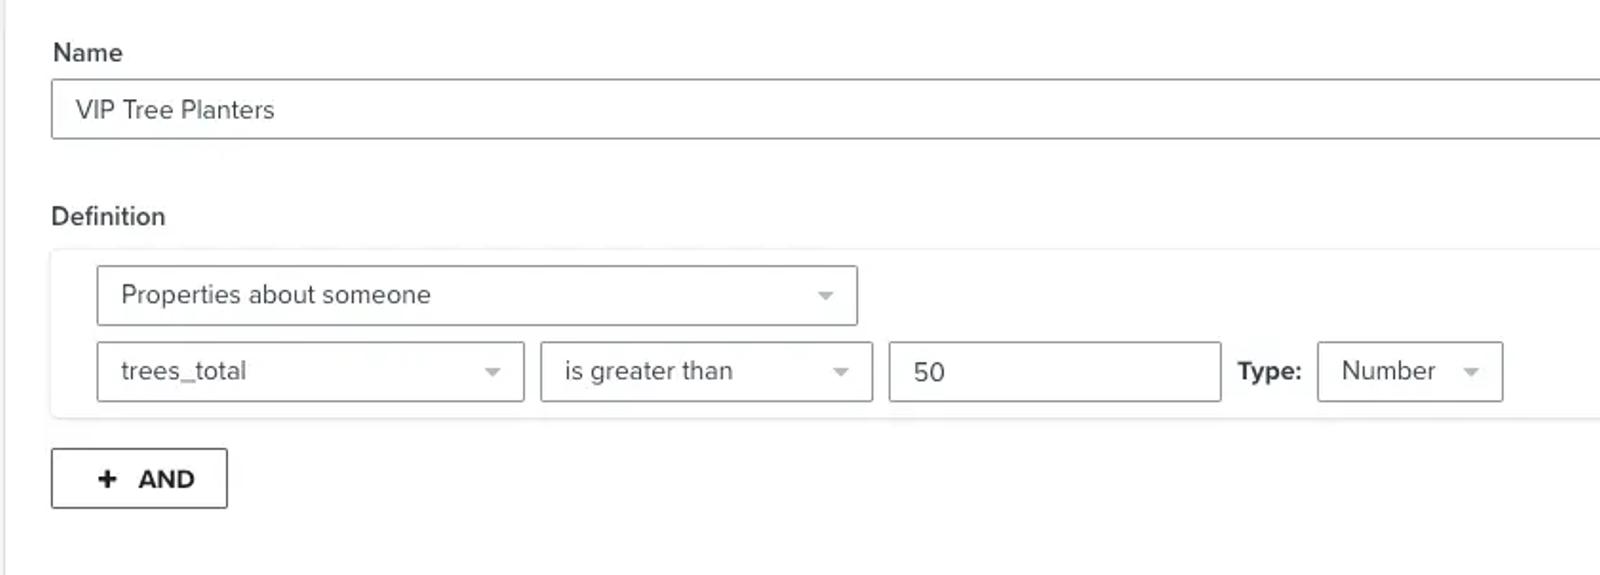Viewport: 1600px width, 575px height.
Task: Click the caret arrow beside 'is greater than'
Action: [x=840, y=372]
